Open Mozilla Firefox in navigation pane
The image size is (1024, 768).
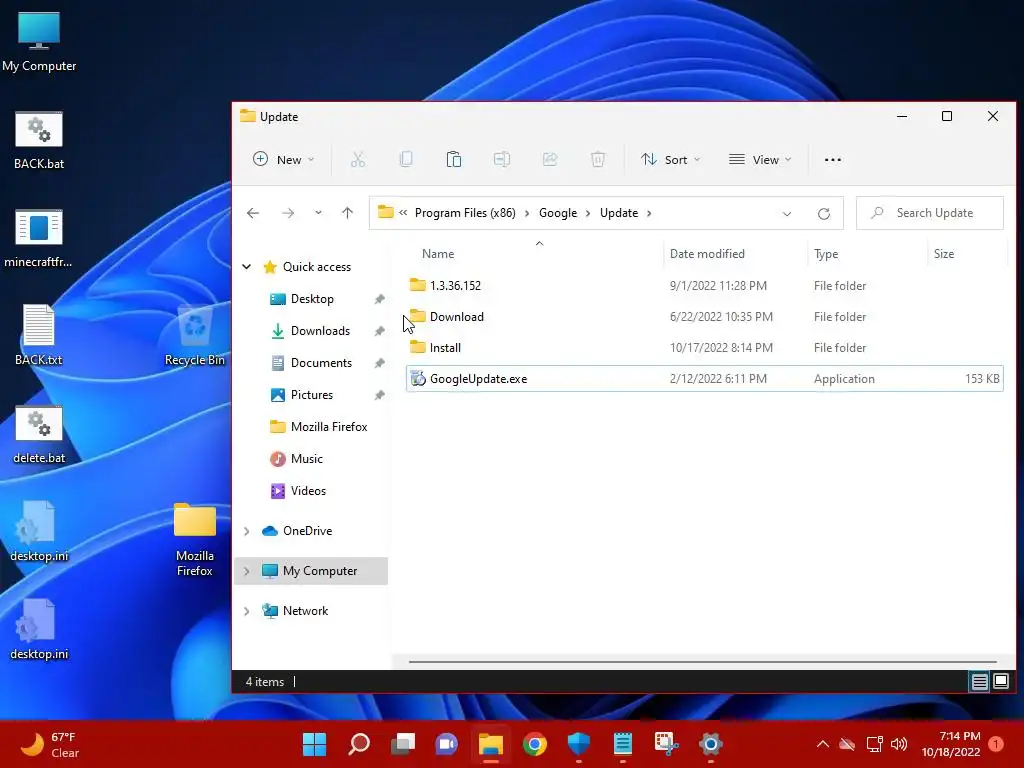tap(318, 427)
